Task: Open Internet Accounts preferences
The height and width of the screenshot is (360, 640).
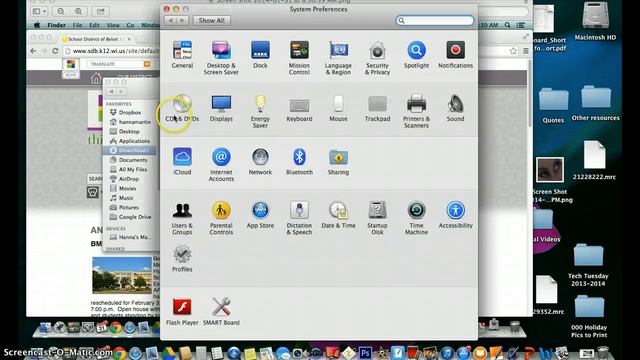Action: pos(221,164)
